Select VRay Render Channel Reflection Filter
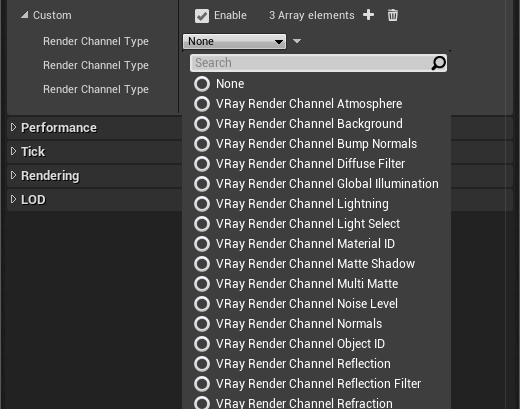 pyautogui.click(x=317, y=384)
